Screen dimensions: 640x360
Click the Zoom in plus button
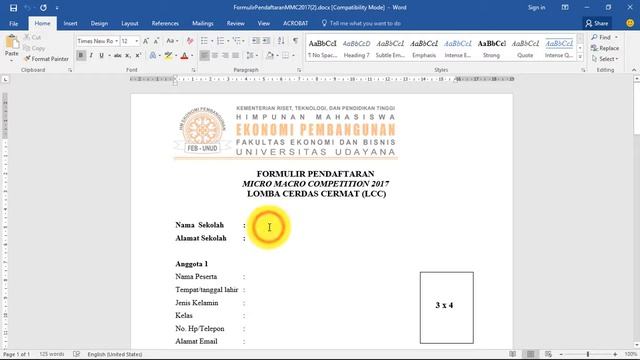click(x=615, y=354)
